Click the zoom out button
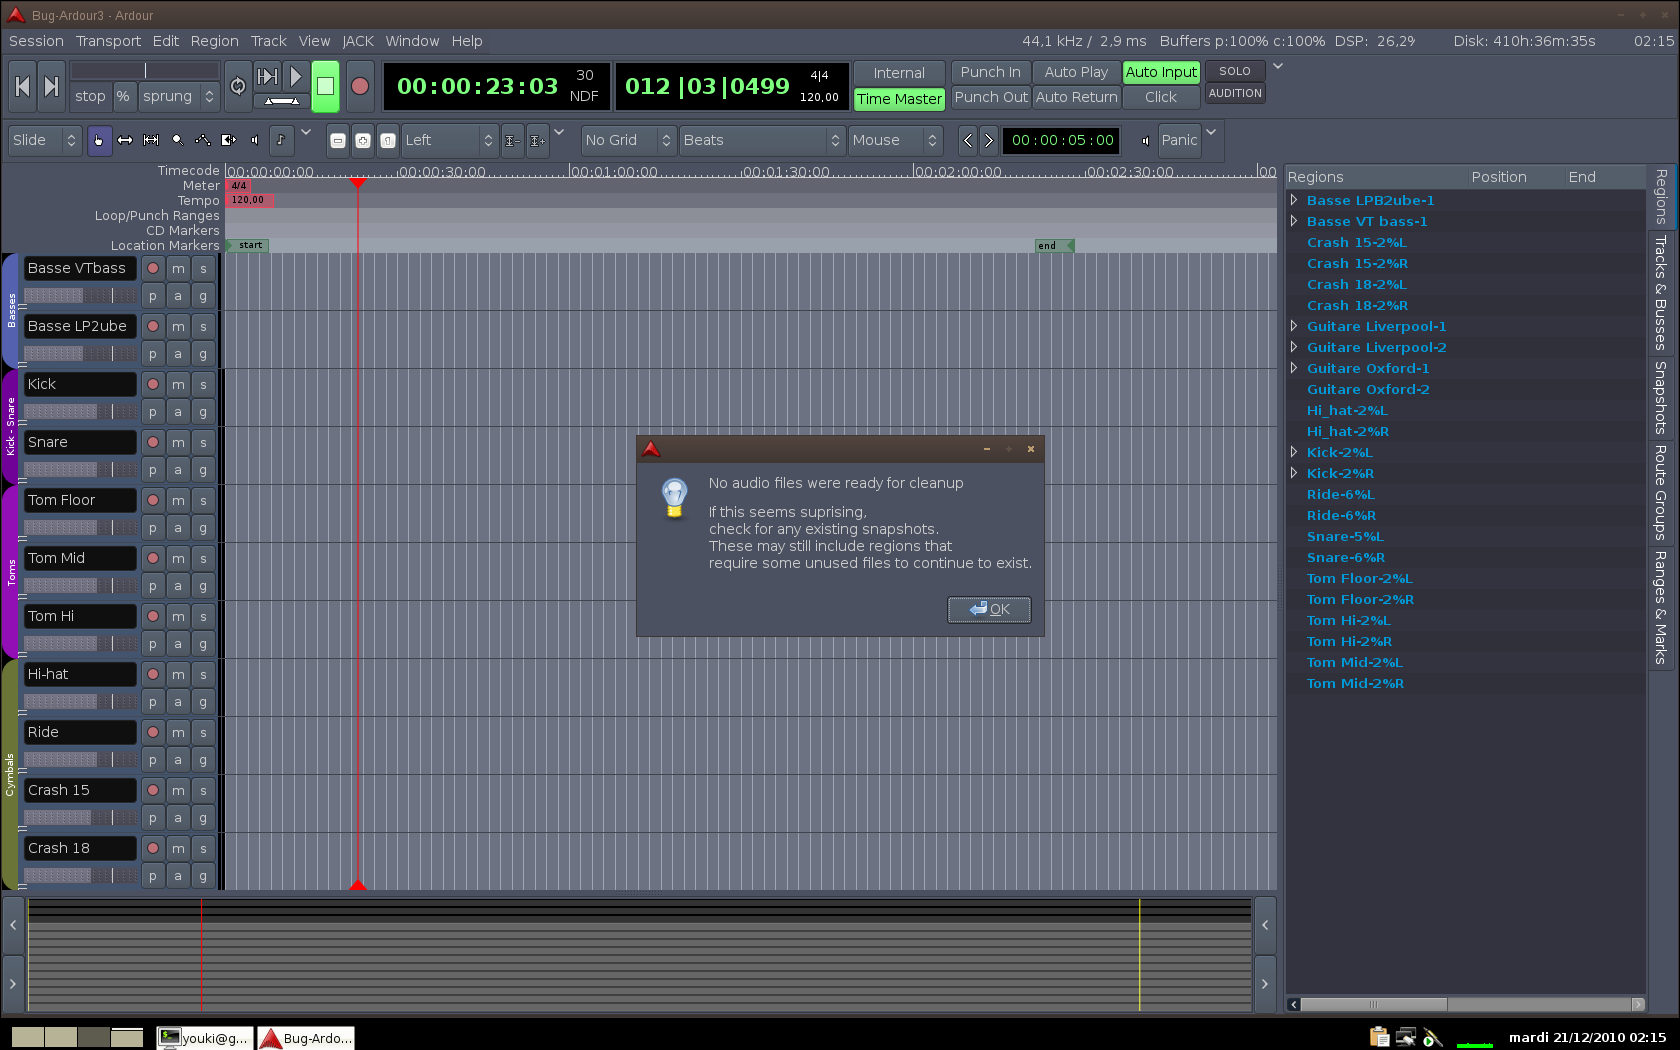The image size is (1680, 1050). click(338, 141)
